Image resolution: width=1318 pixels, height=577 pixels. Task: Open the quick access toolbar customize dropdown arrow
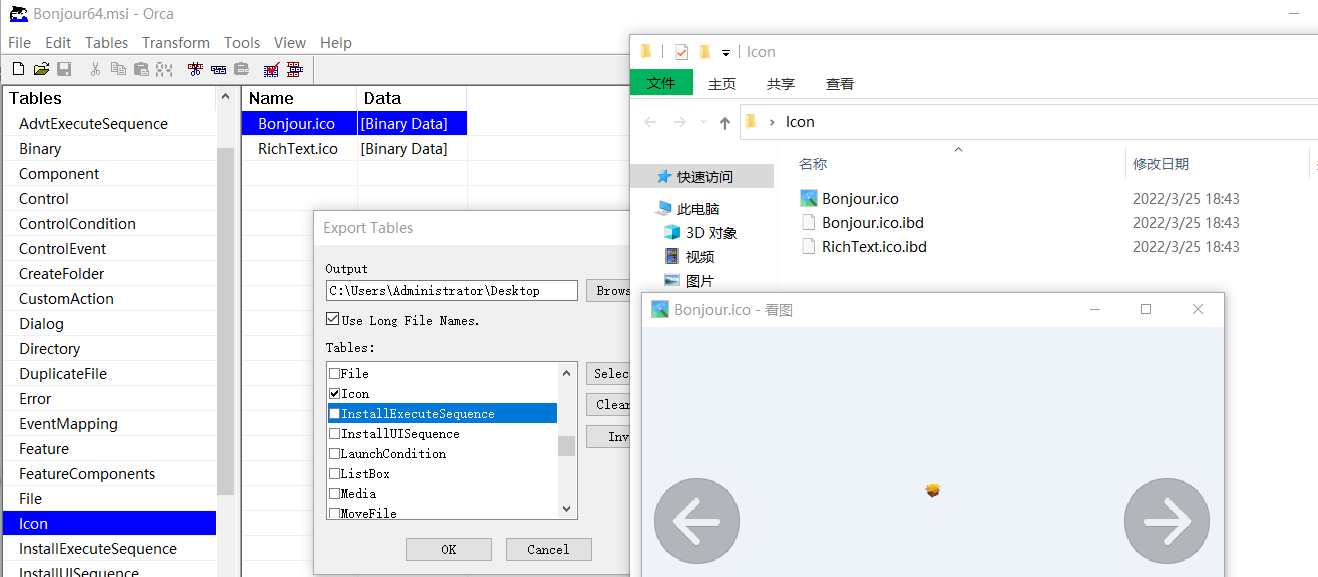[726, 52]
